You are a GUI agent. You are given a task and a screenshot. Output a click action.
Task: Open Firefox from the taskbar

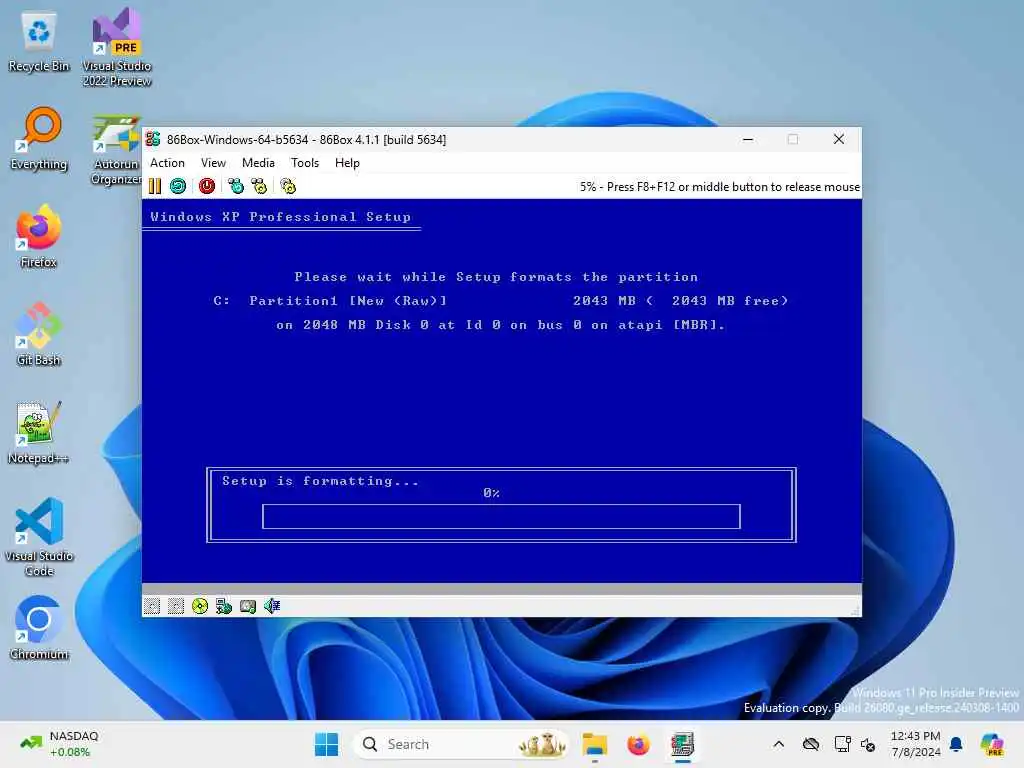638,744
